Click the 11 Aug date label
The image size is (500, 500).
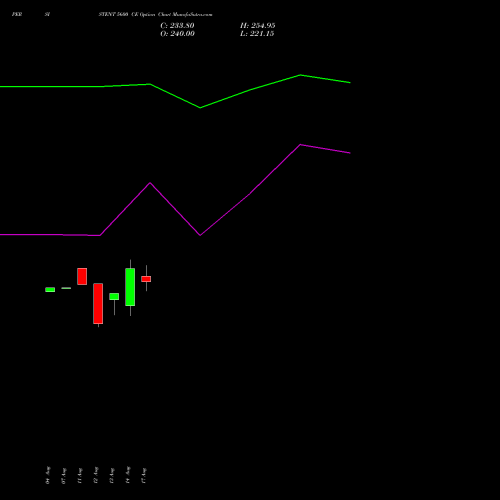click(x=80, y=475)
